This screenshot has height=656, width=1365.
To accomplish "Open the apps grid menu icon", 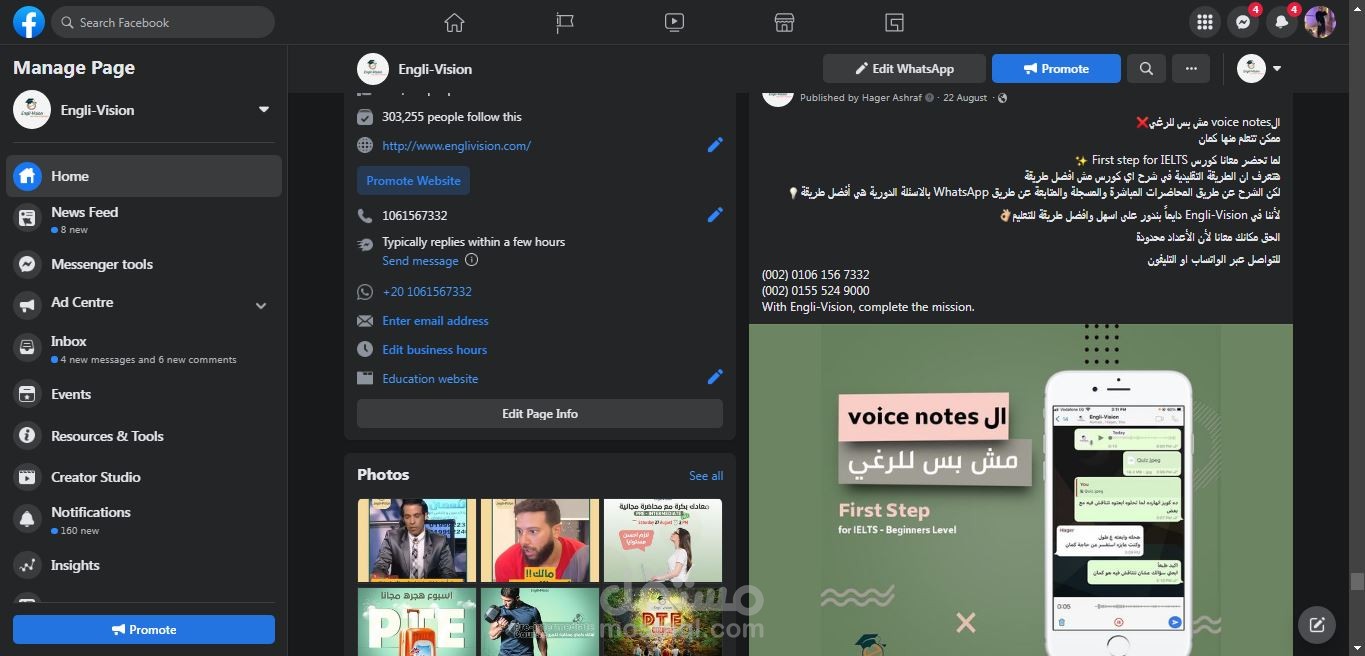I will 1205,22.
